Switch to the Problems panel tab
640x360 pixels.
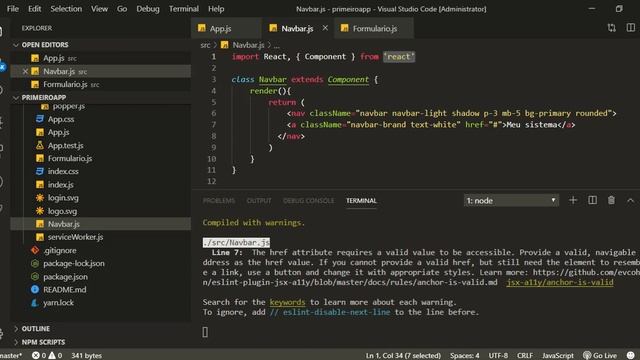[x=219, y=200]
